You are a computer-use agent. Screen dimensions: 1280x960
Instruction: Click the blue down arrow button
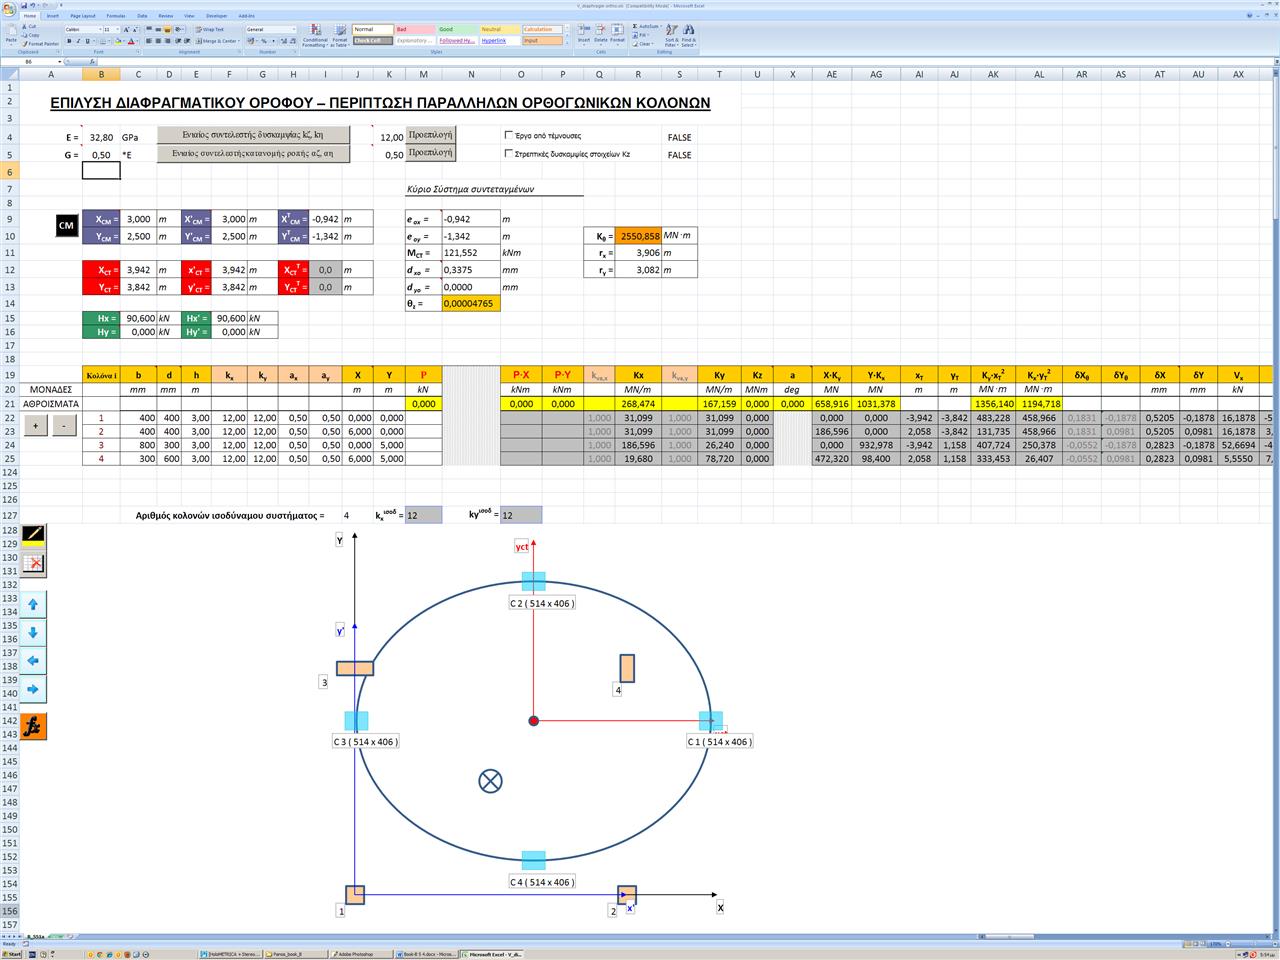(33, 633)
